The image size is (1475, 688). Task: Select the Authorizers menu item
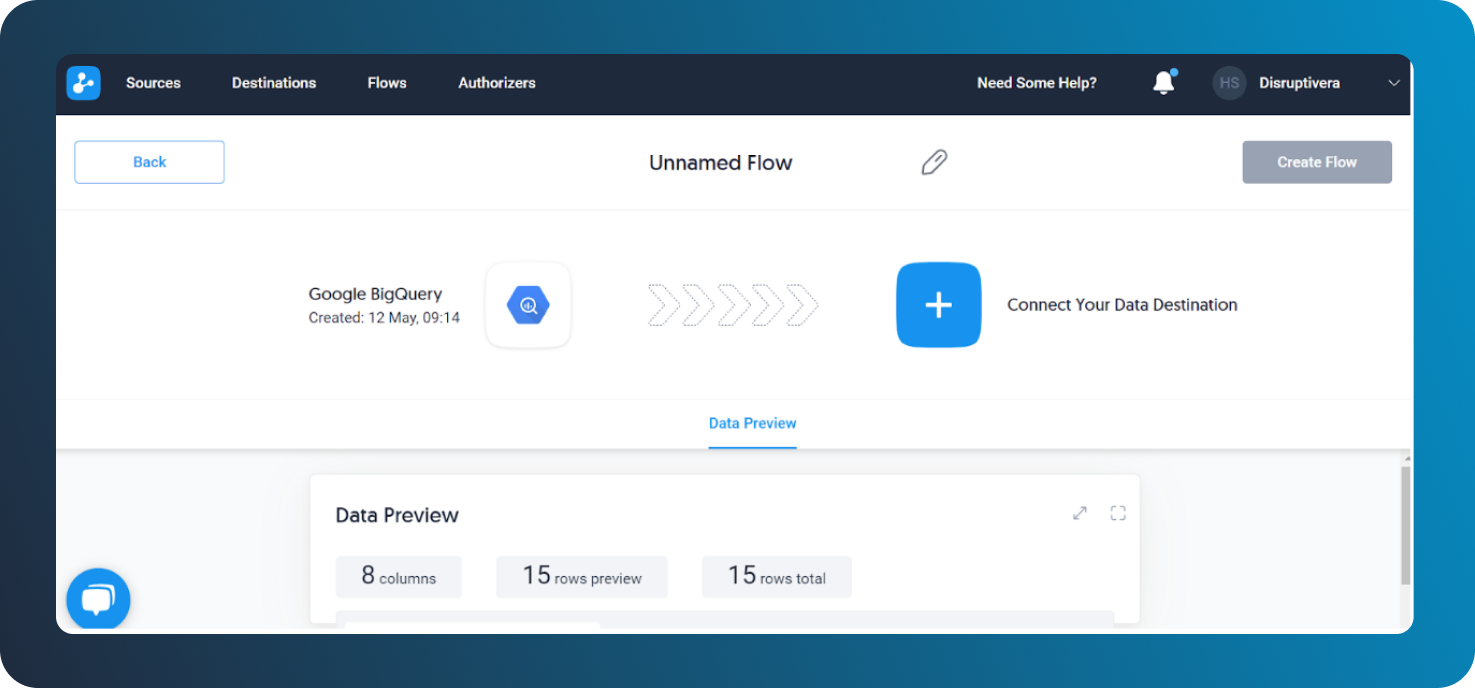[496, 83]
